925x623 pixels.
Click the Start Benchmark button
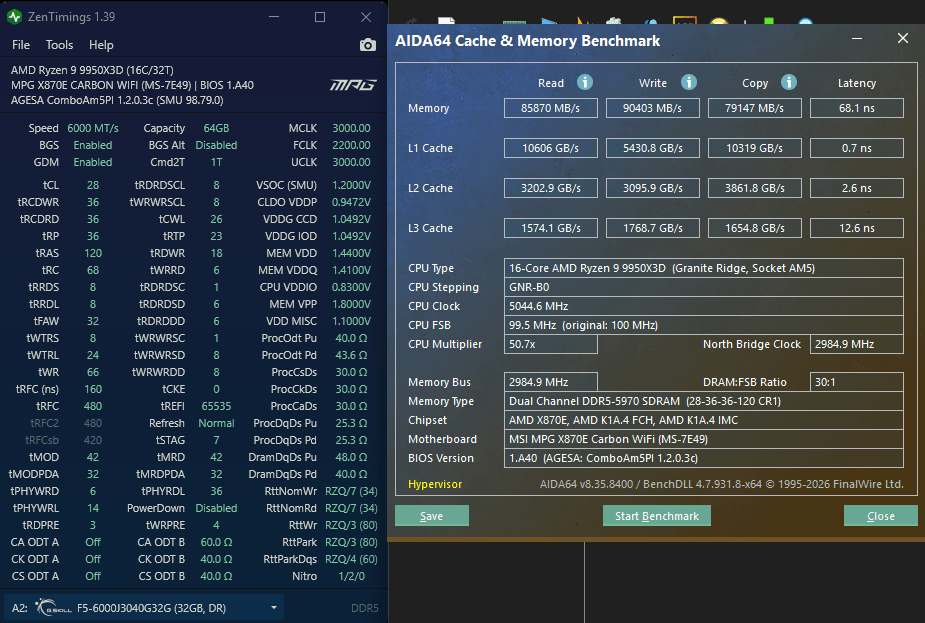(x=657, y=516)
